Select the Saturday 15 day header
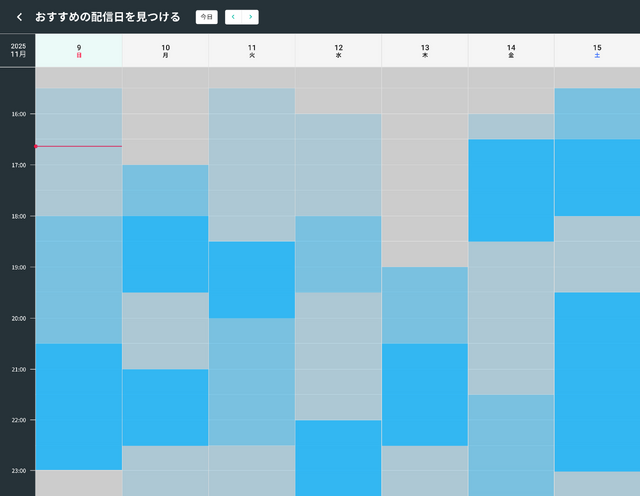Screen dimensions: 640x496 (x=597, y=51)
